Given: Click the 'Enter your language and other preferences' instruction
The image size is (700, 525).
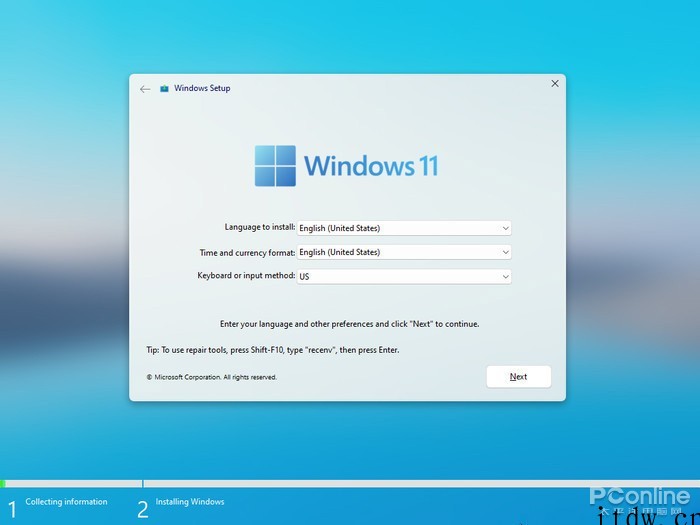Looking at the screenshot, I should (350, 324).
